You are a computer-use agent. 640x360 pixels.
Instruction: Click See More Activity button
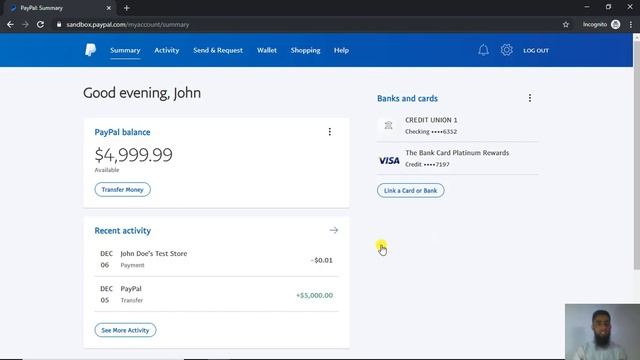125,330
